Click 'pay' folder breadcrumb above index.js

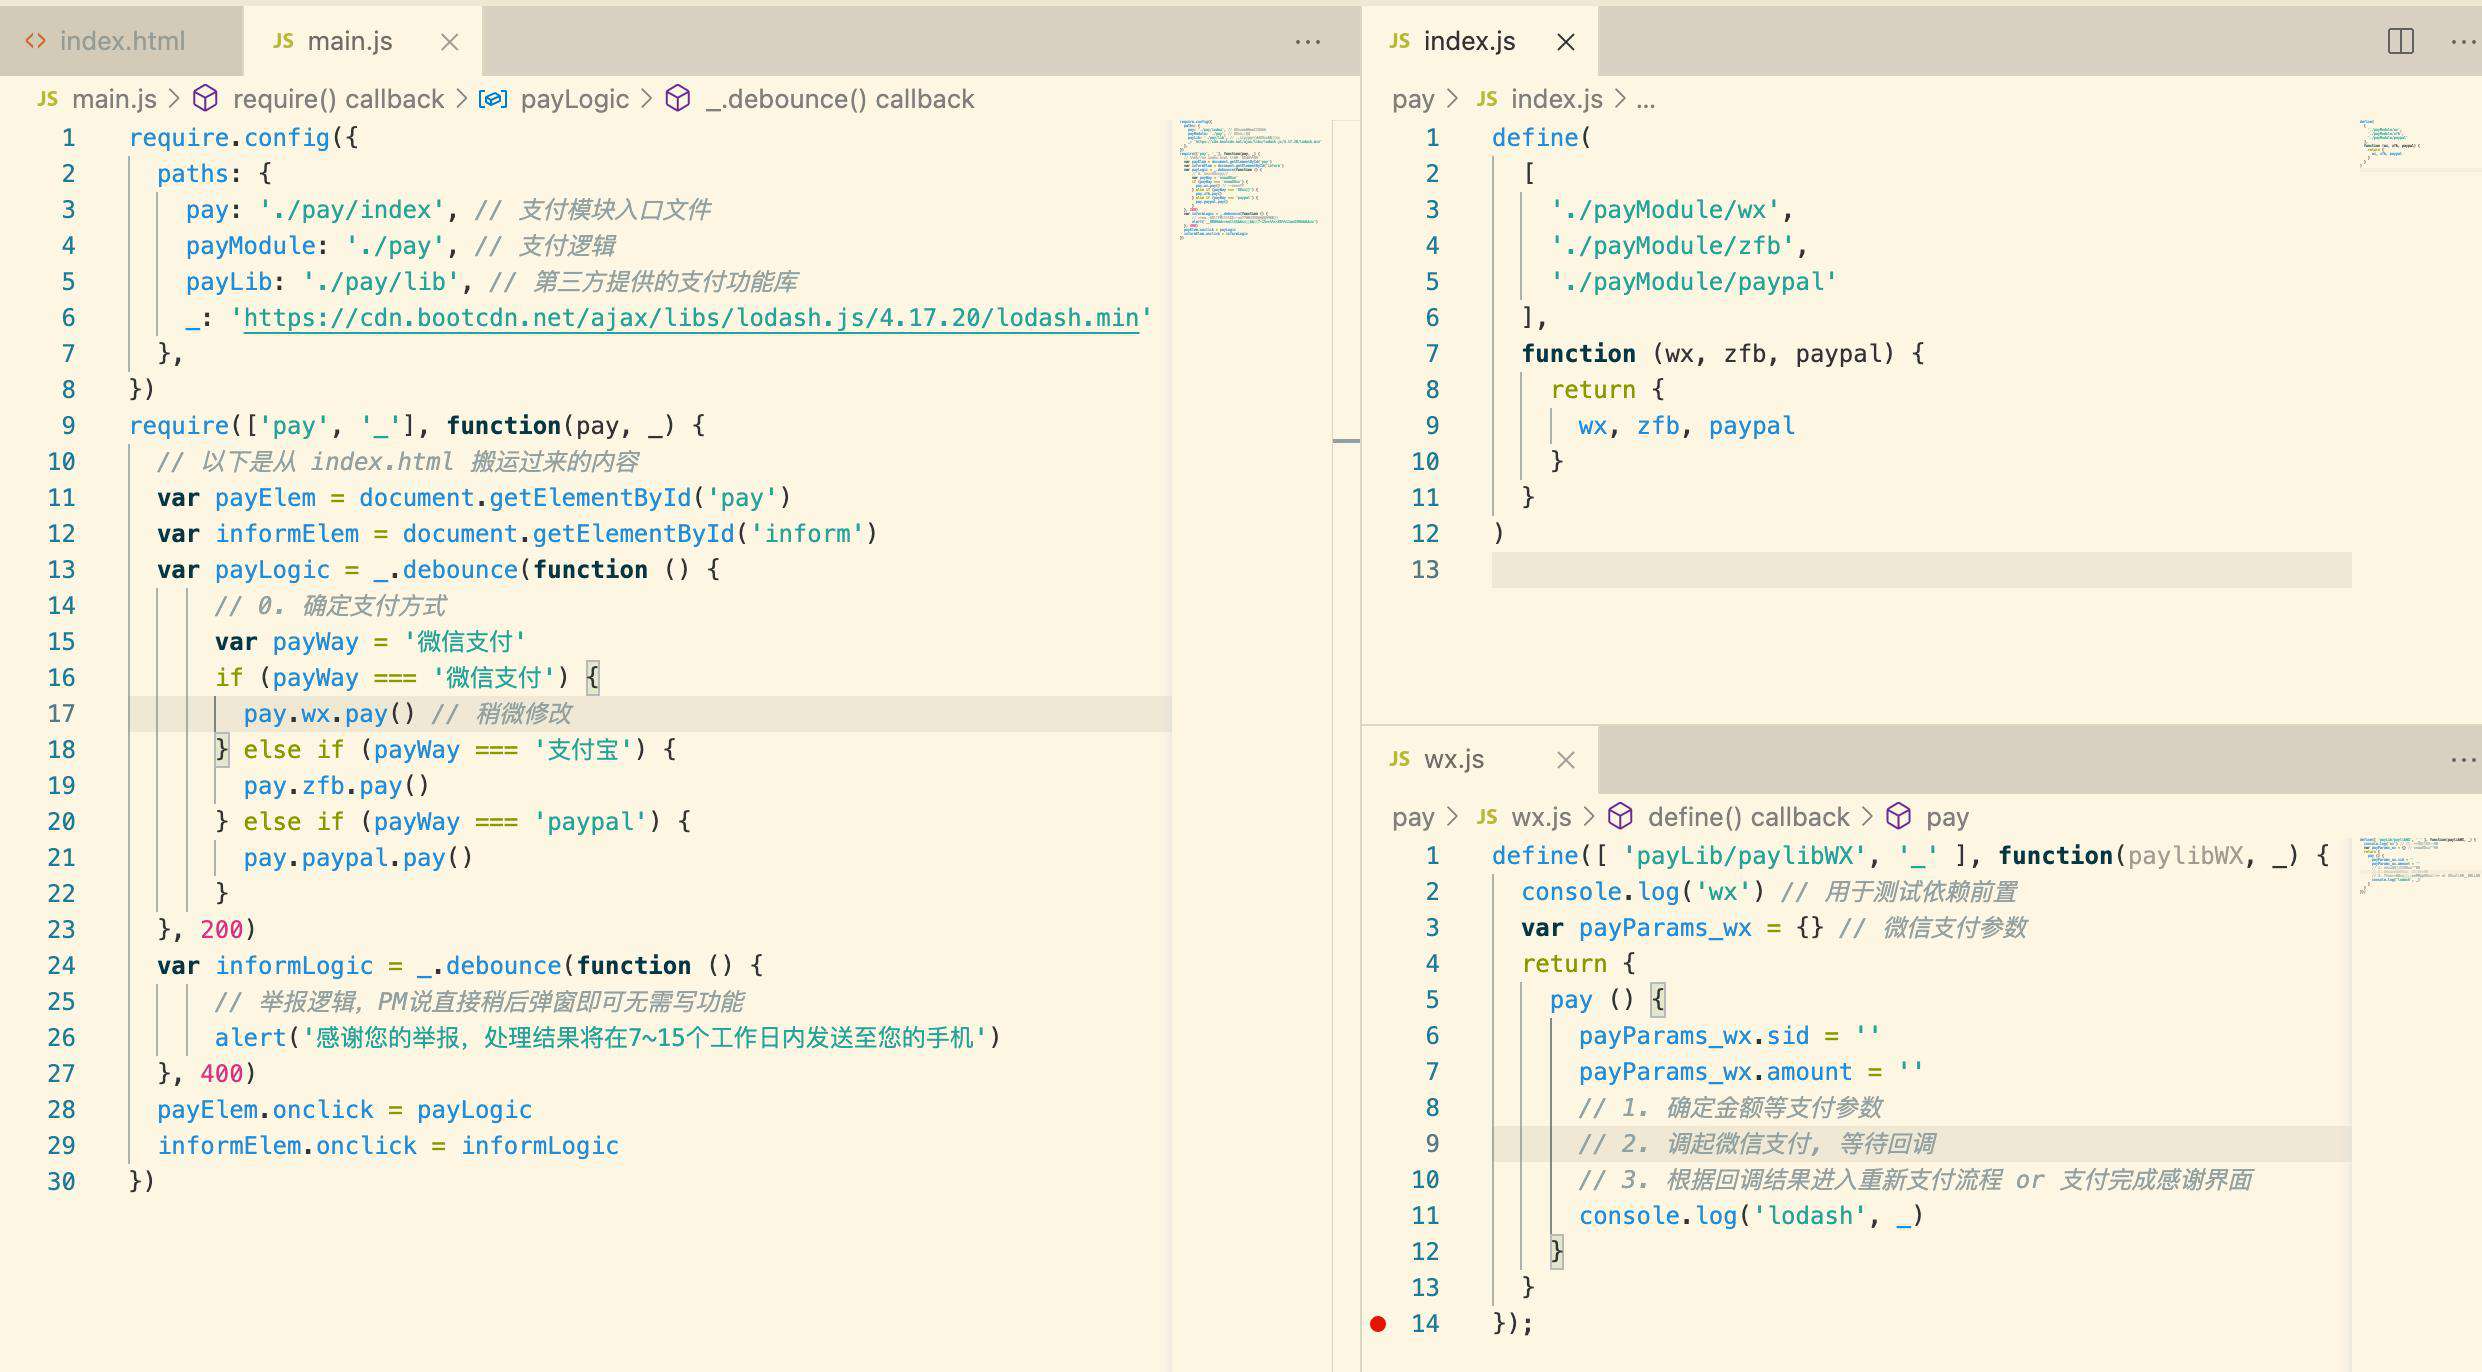1413,99
